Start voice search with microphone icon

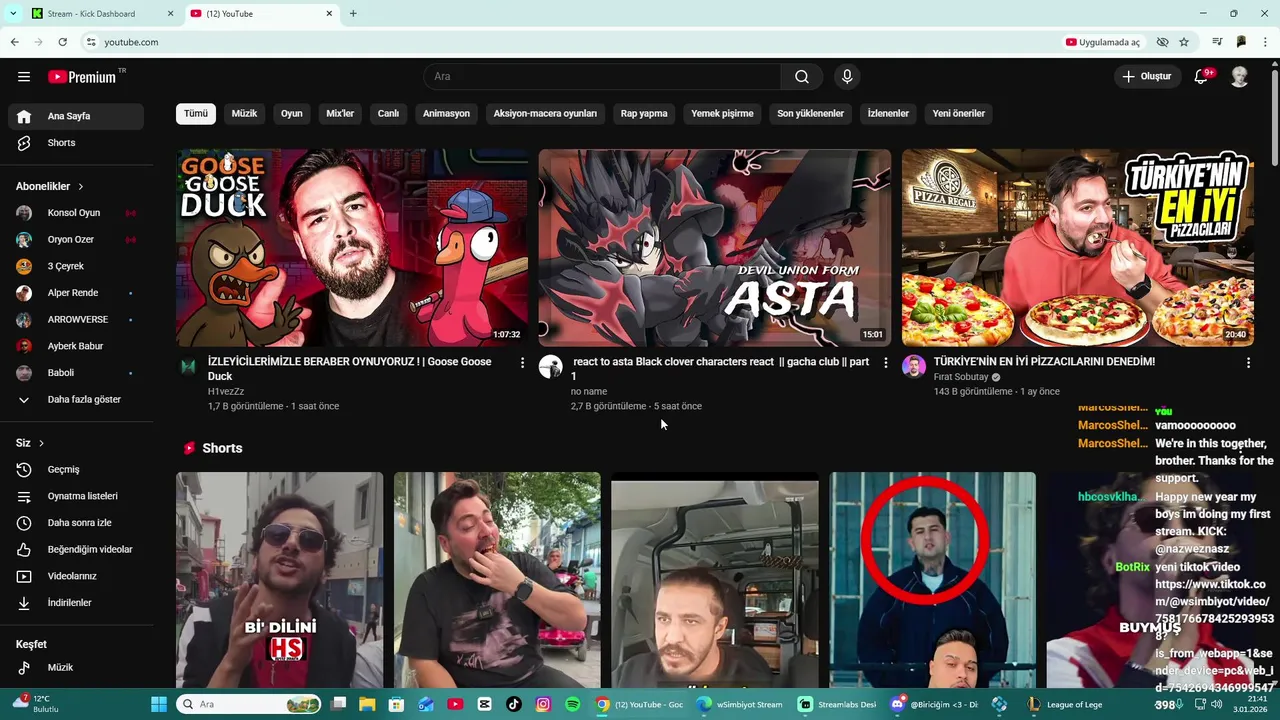pos(847,77)
